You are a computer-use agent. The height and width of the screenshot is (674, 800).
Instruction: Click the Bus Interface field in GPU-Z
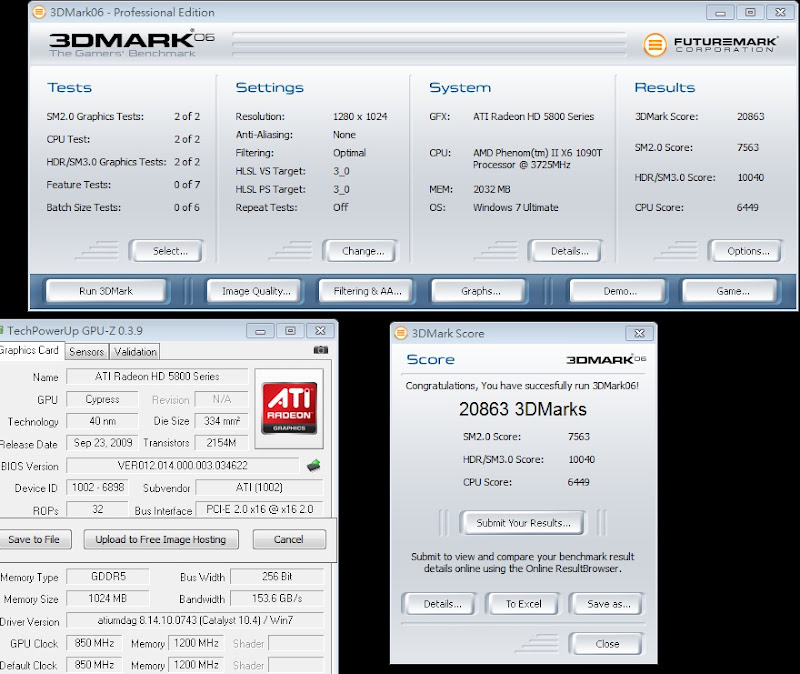pos(260,509)
